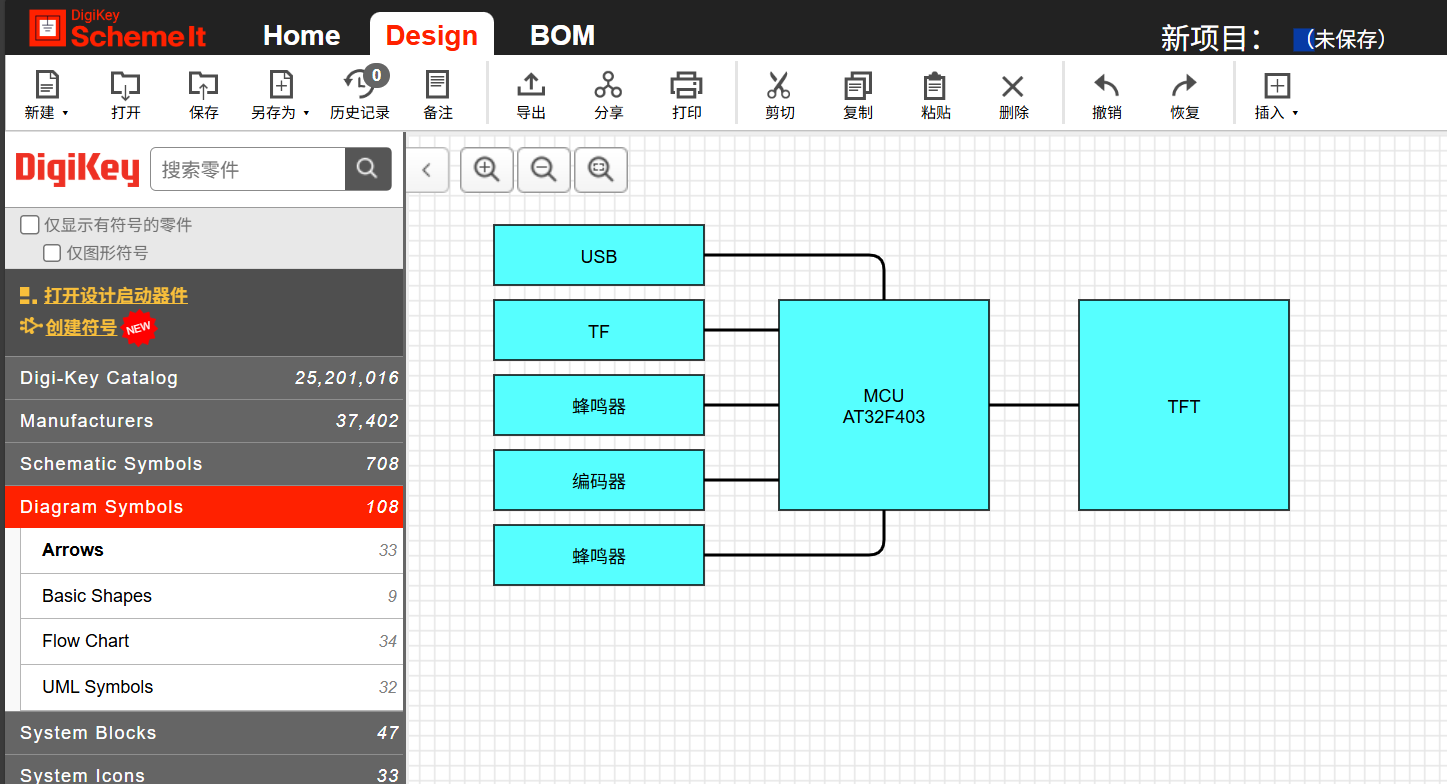Screen dimensions: 1447x784
Task: Click the 创建符号 link
Action: click(81, 327)
